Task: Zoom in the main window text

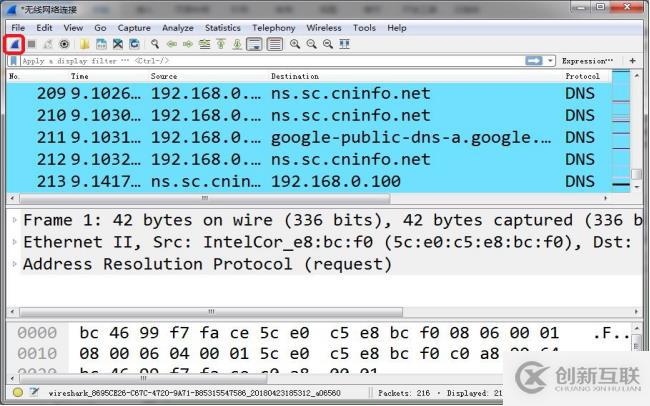Action: [295, 44]
